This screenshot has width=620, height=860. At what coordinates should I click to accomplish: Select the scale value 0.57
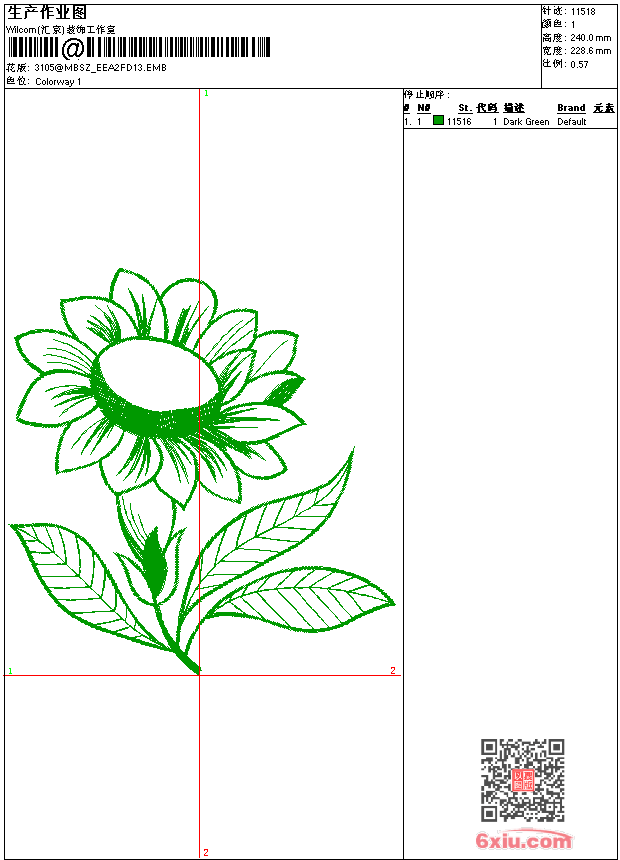(579, 64)
